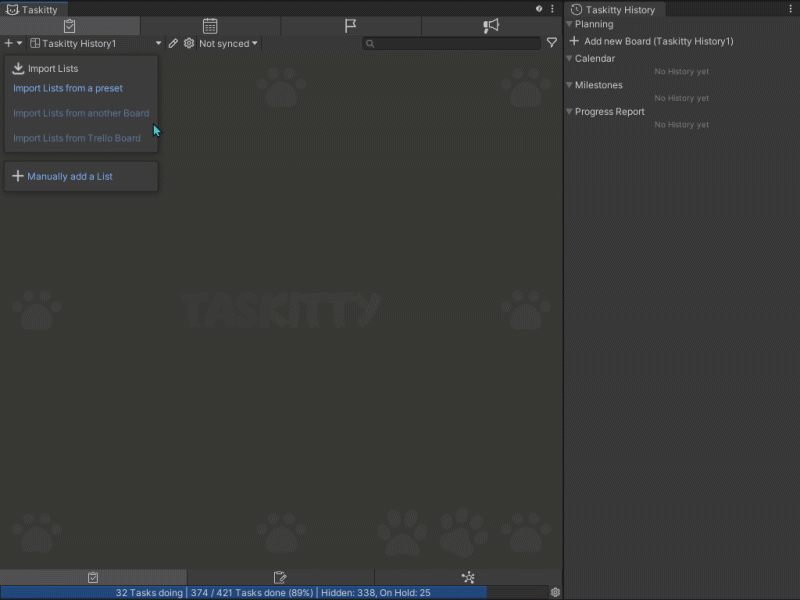800x600 pixels.
Task: Open the Taskitty History panel kebab menu
Action: [x=790, y=9]
